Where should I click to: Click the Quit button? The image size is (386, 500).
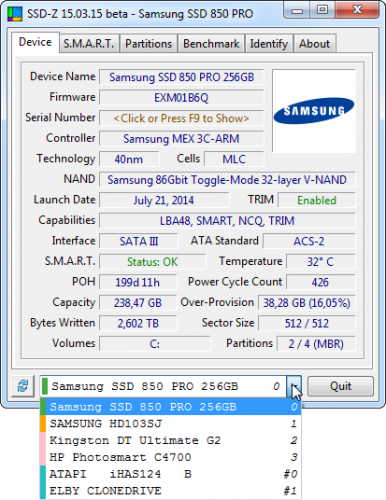(x=340, y=386)
